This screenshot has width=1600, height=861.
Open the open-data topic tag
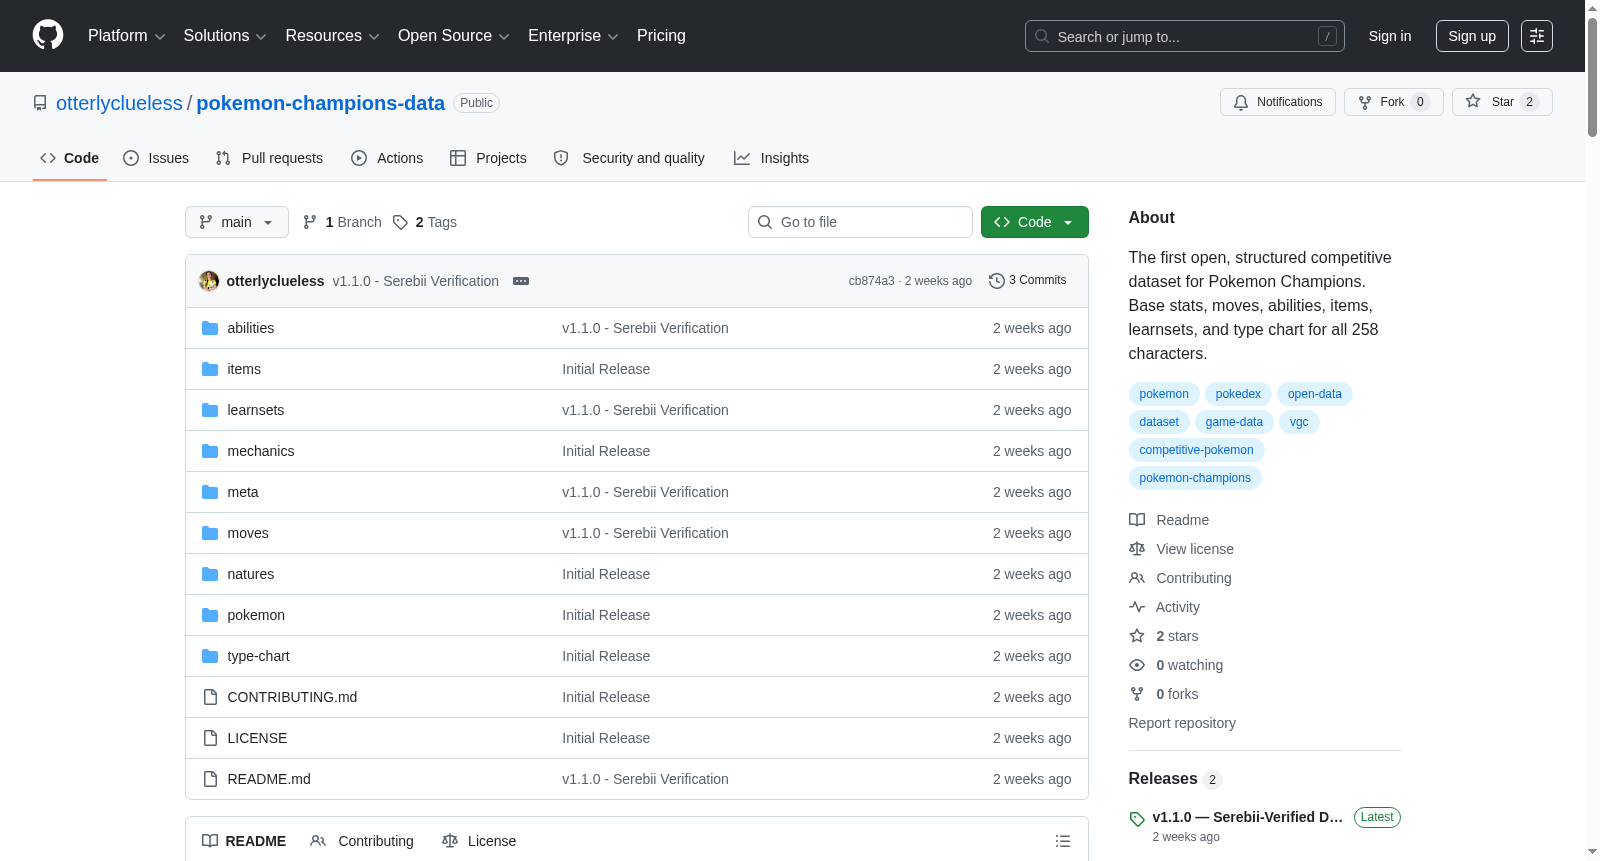pyautogui.click(x=1315, y=394)
